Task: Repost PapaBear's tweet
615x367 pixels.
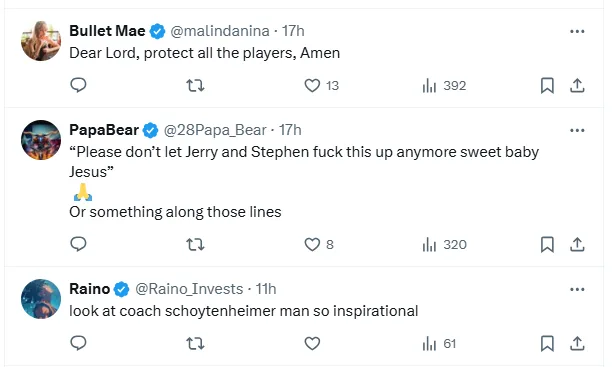Action: pyautogui.click(x=195, y=245)
